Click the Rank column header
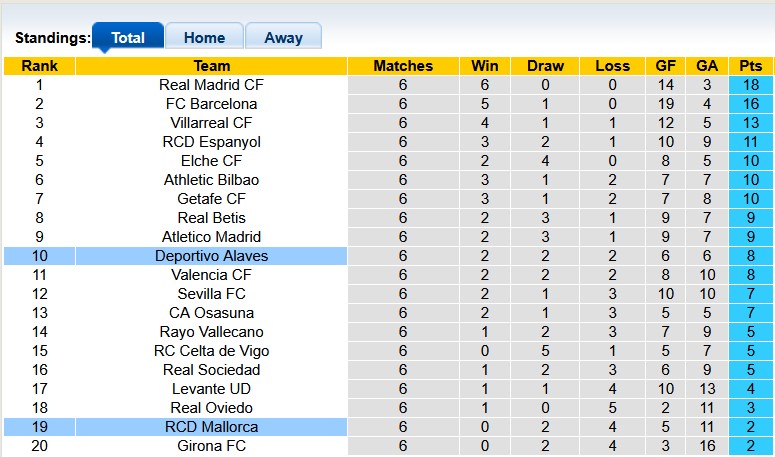 point(39,66)
